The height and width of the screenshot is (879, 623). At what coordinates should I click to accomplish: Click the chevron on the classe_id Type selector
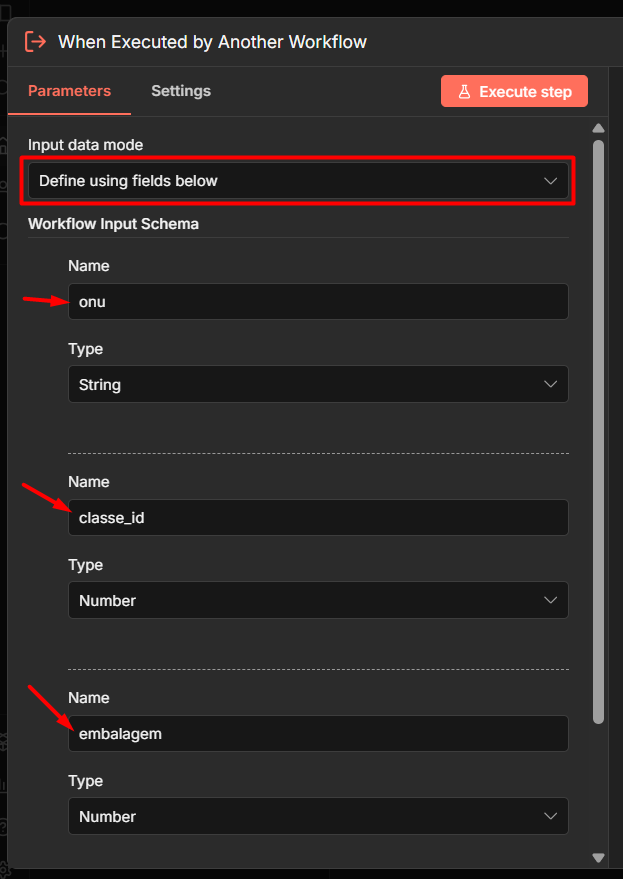pyautogui.click(x=550, y=600)
